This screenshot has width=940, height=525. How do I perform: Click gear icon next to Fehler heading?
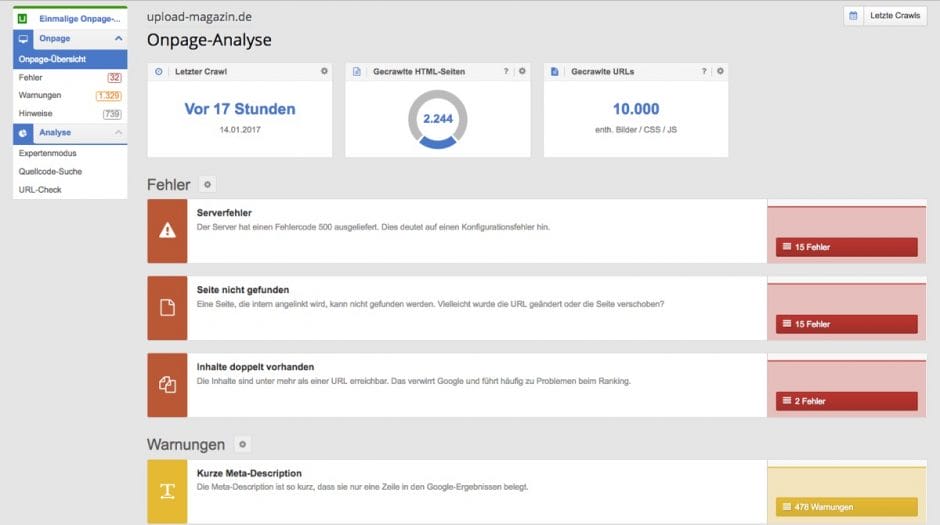[207, 185]
